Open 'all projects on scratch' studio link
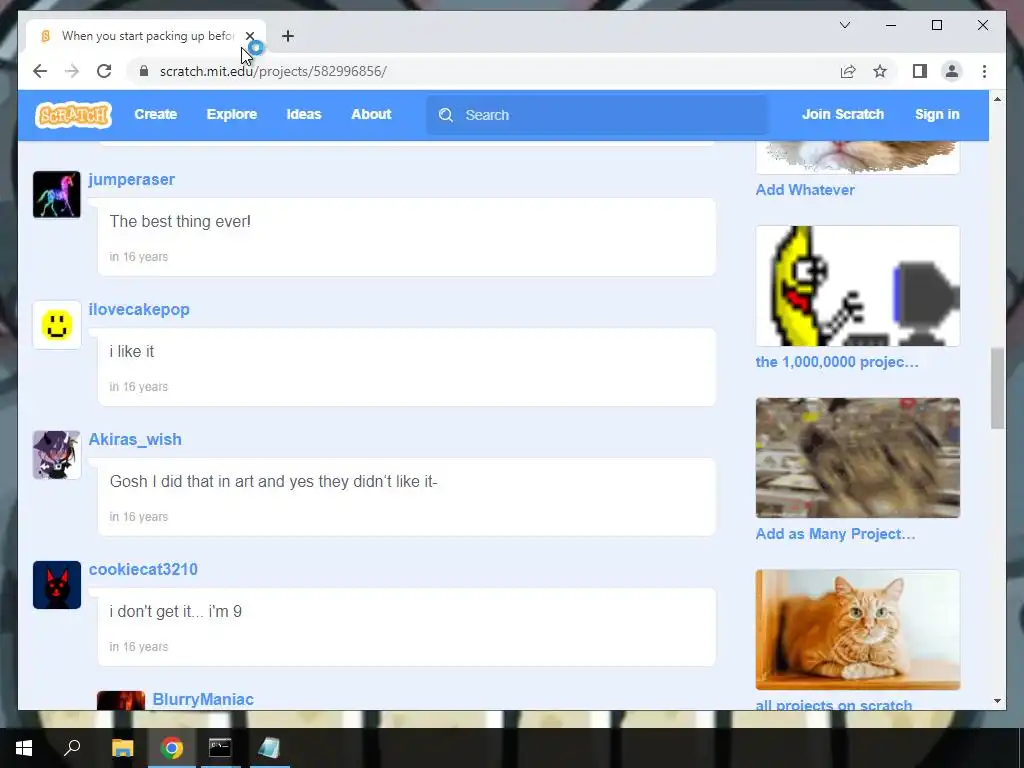The width and height of the screenshot is (1024, 768). [x=833, y=705]
